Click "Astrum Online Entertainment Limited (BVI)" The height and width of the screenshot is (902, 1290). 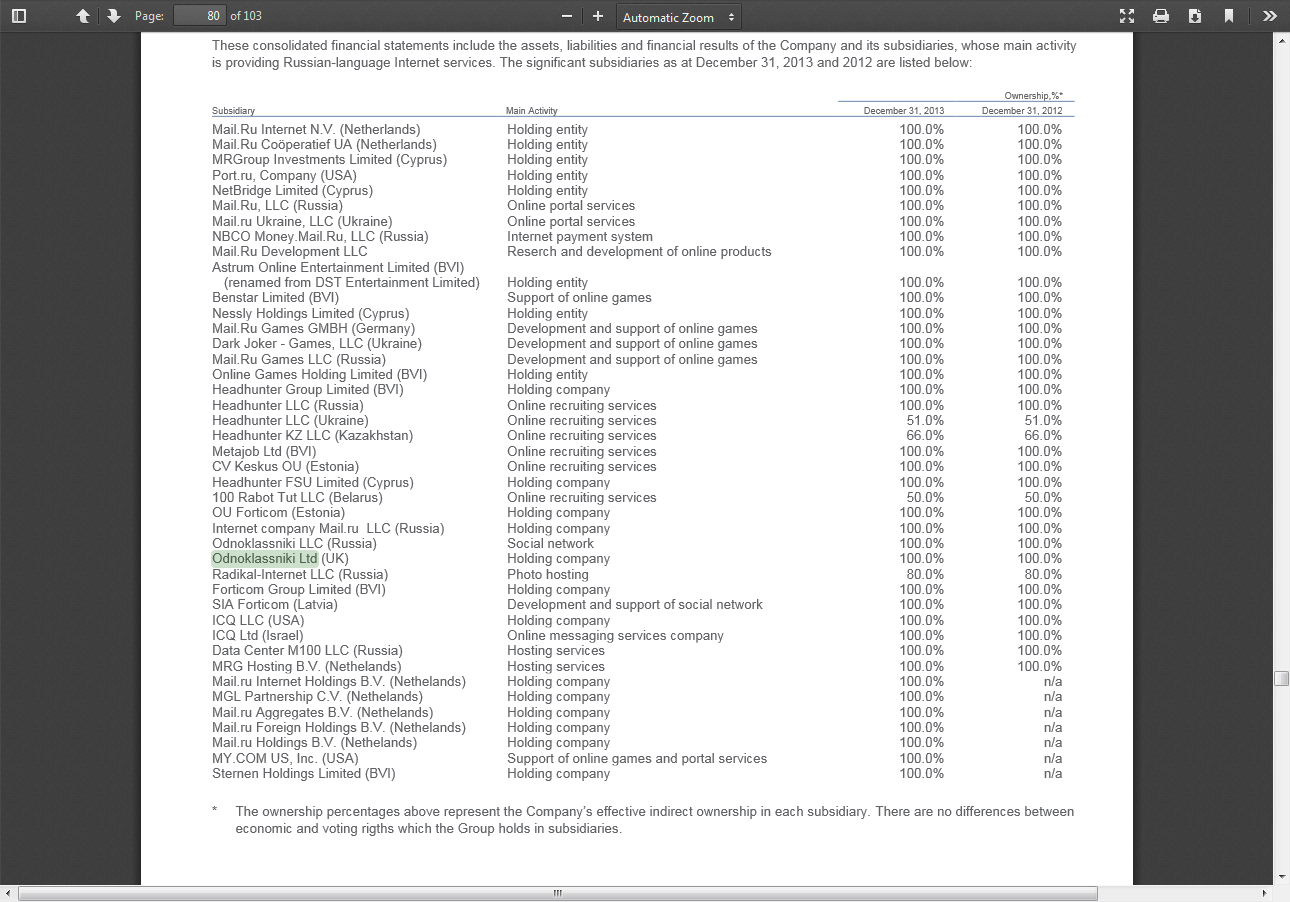(338, 268)
